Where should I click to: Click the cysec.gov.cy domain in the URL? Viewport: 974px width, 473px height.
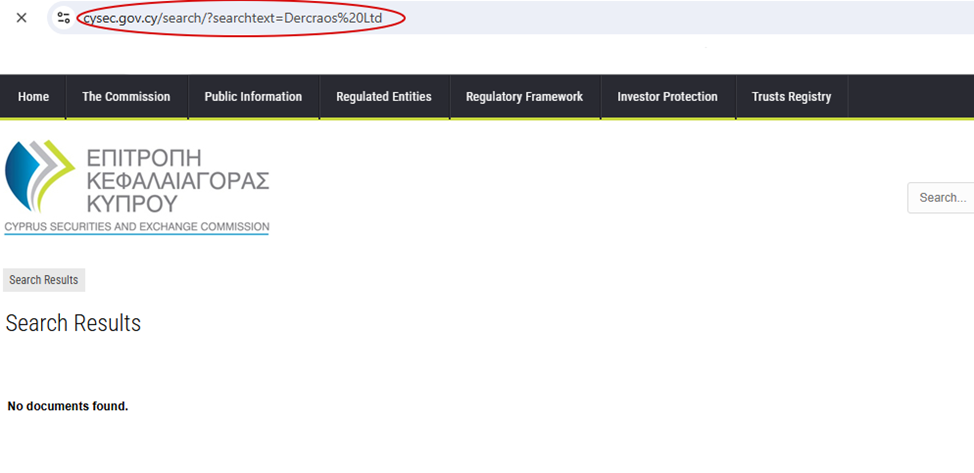(x=121, y=18)
